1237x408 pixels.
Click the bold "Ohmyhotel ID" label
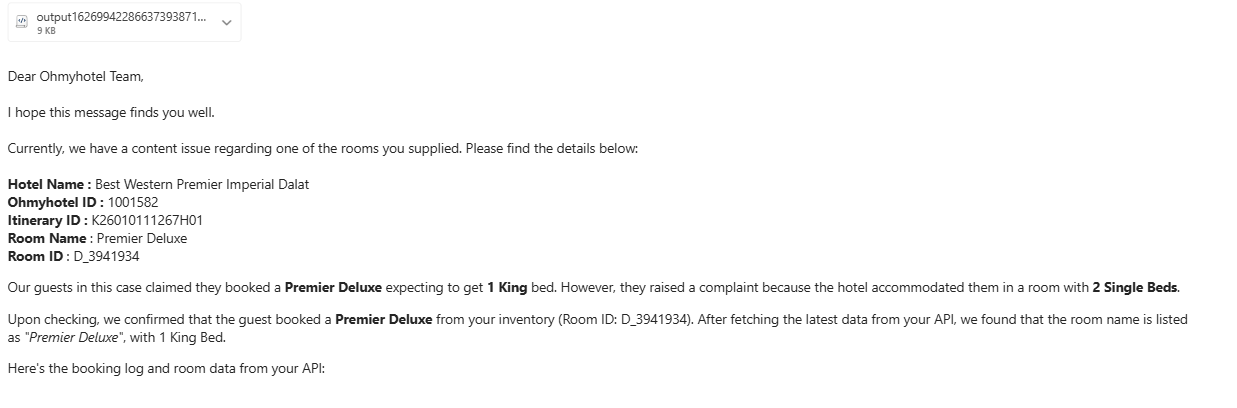click(x=56, y=202)
